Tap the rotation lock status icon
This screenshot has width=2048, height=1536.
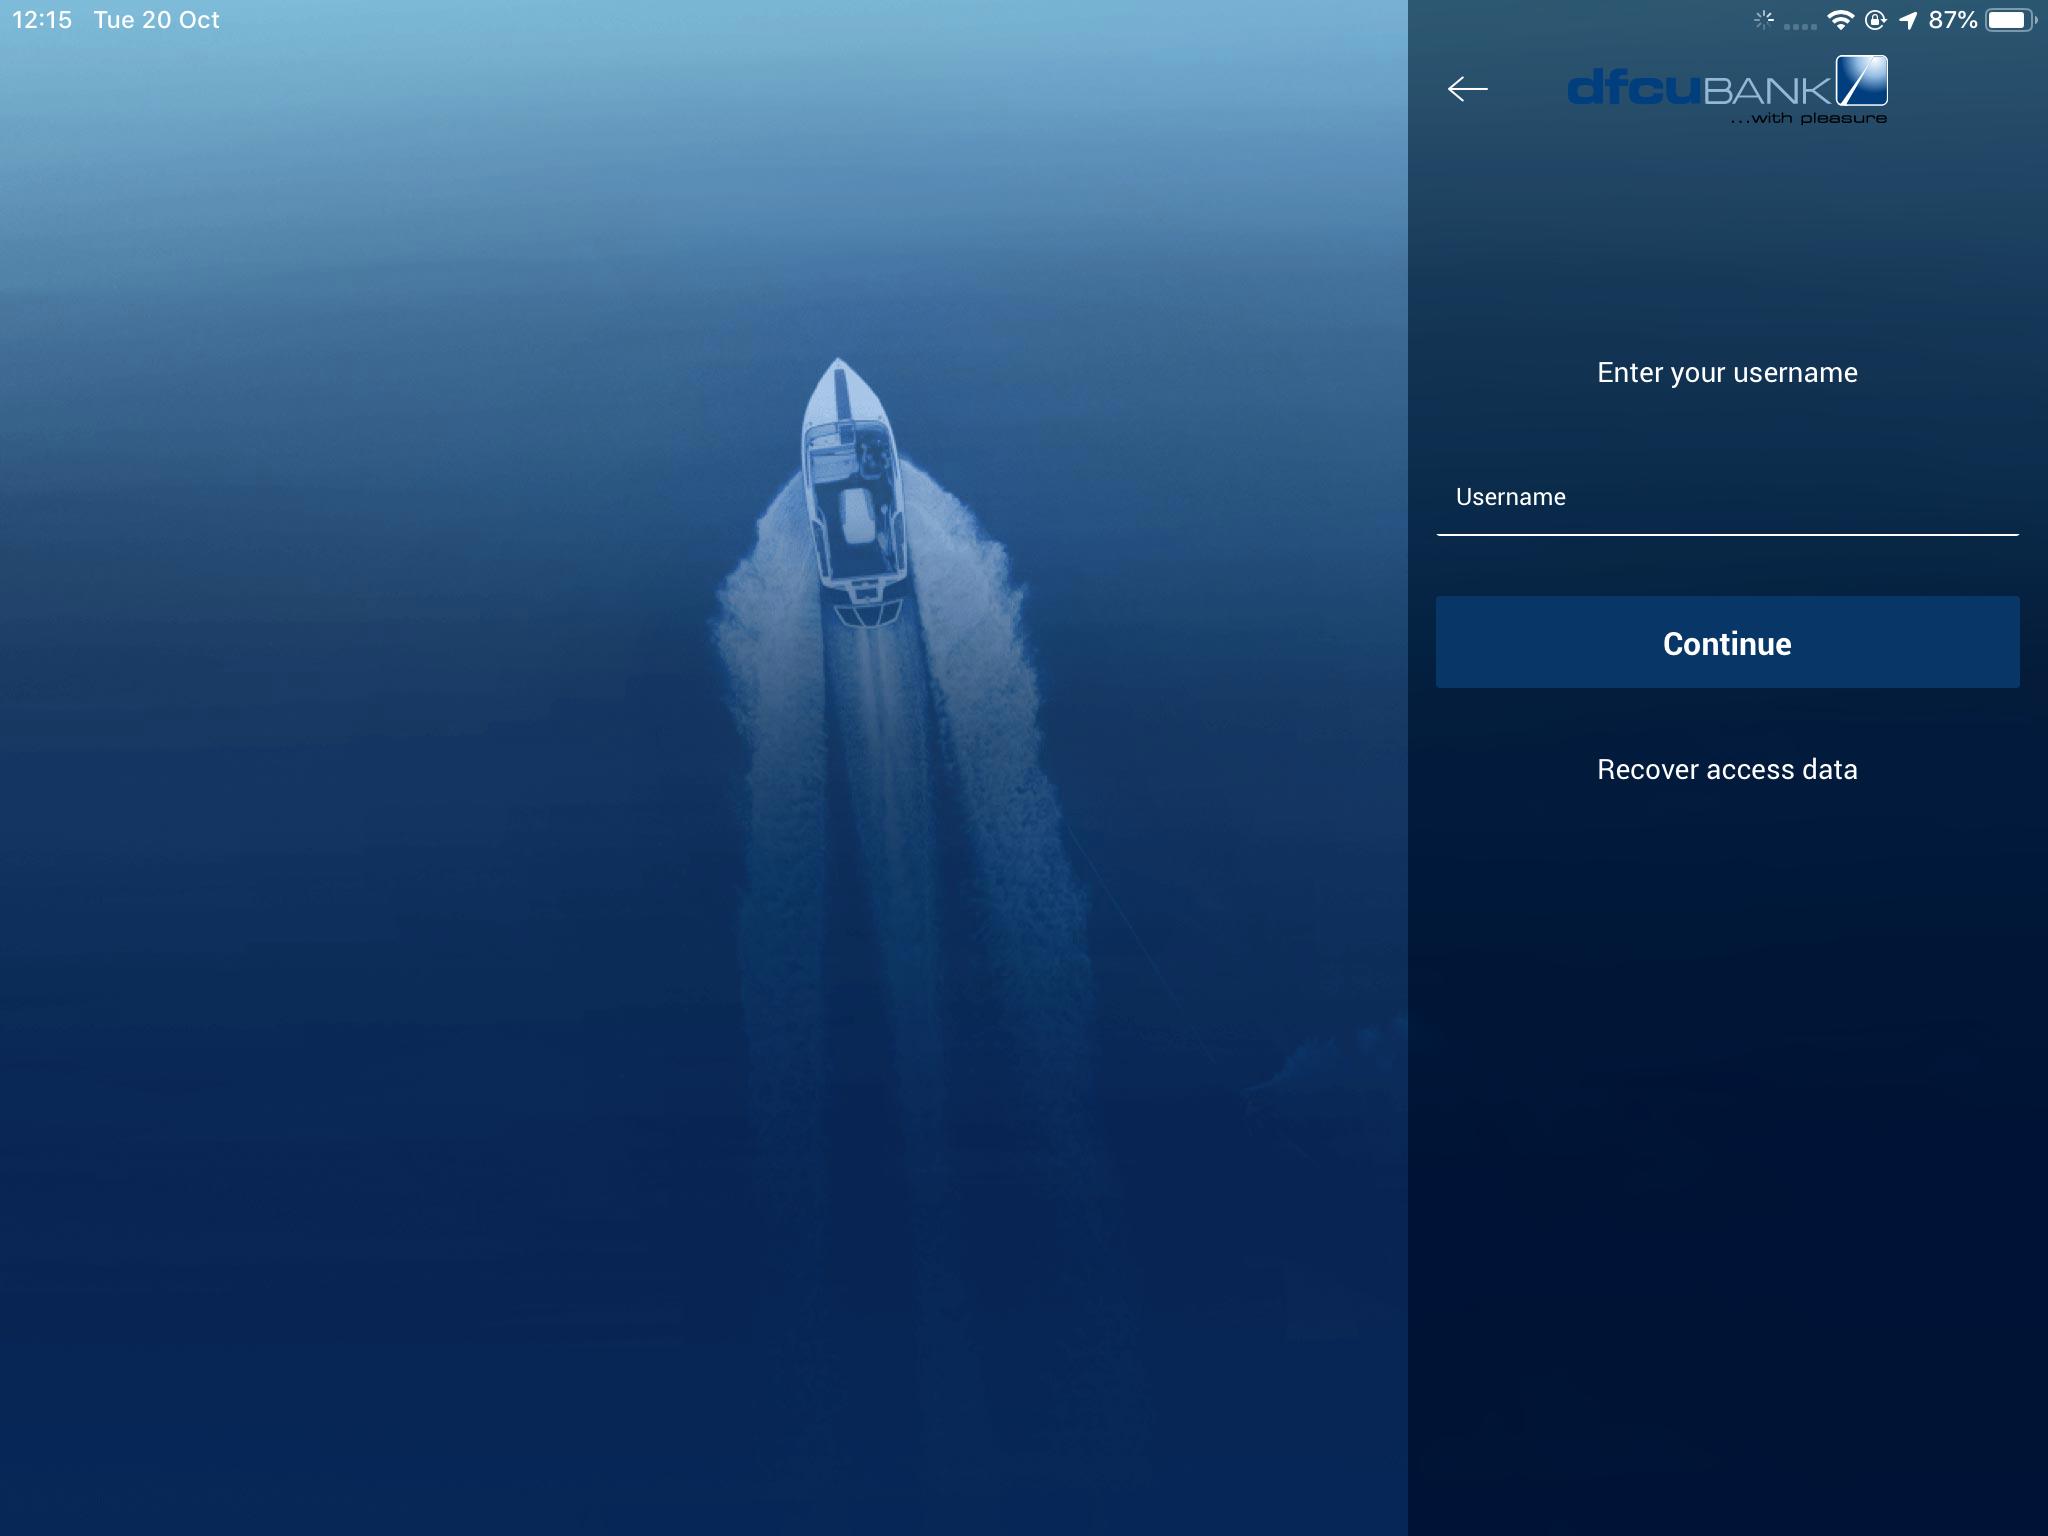coord(1876,20)
